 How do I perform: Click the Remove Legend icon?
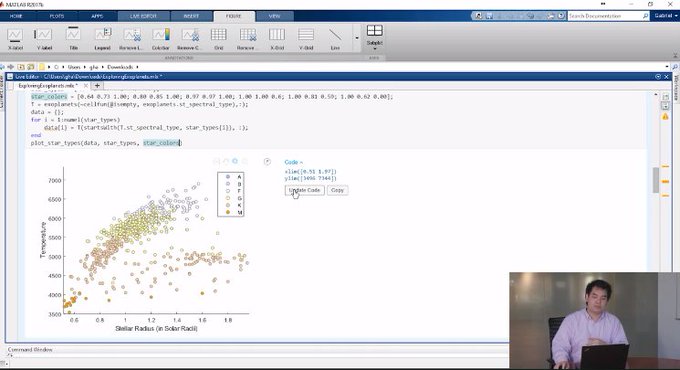(131, 39)
